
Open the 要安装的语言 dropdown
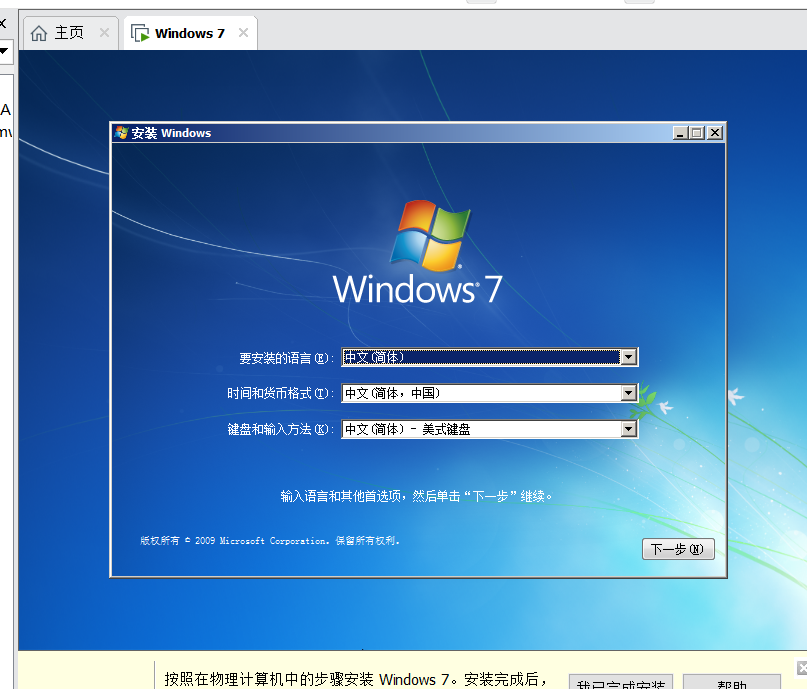(x=628, y=356)
